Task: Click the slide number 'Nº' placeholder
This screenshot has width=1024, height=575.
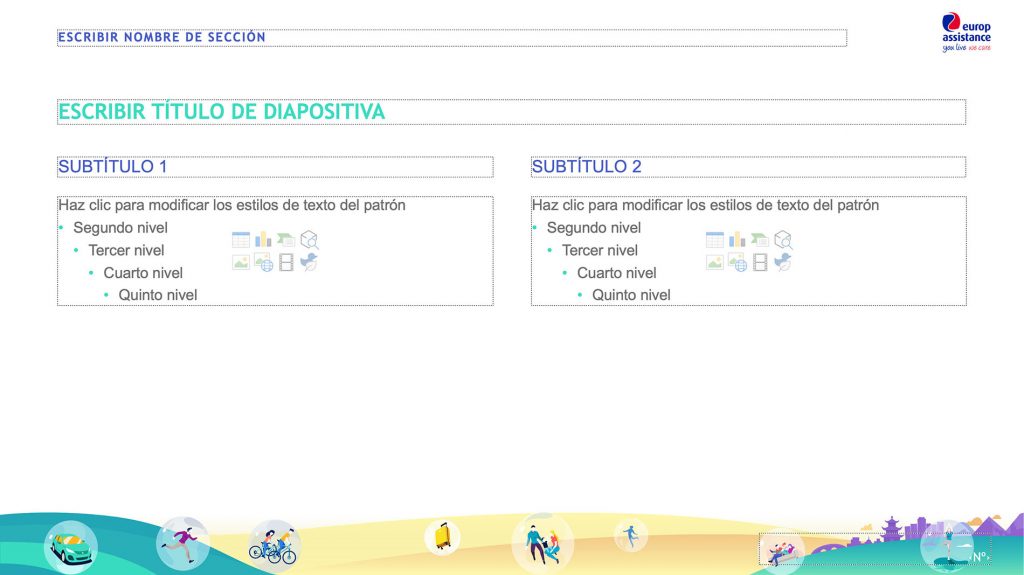Action: [875, 550]
